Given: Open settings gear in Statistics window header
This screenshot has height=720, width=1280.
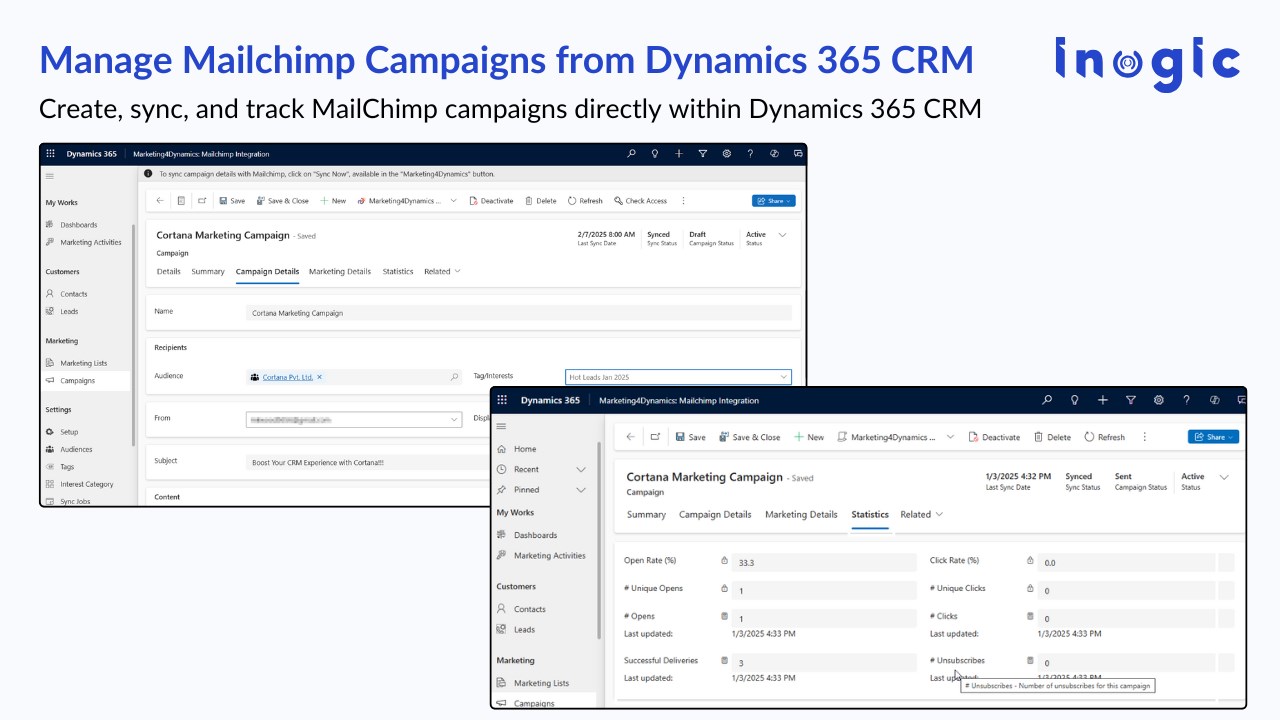Looking at the screenshot, I should coord(1159,400).
